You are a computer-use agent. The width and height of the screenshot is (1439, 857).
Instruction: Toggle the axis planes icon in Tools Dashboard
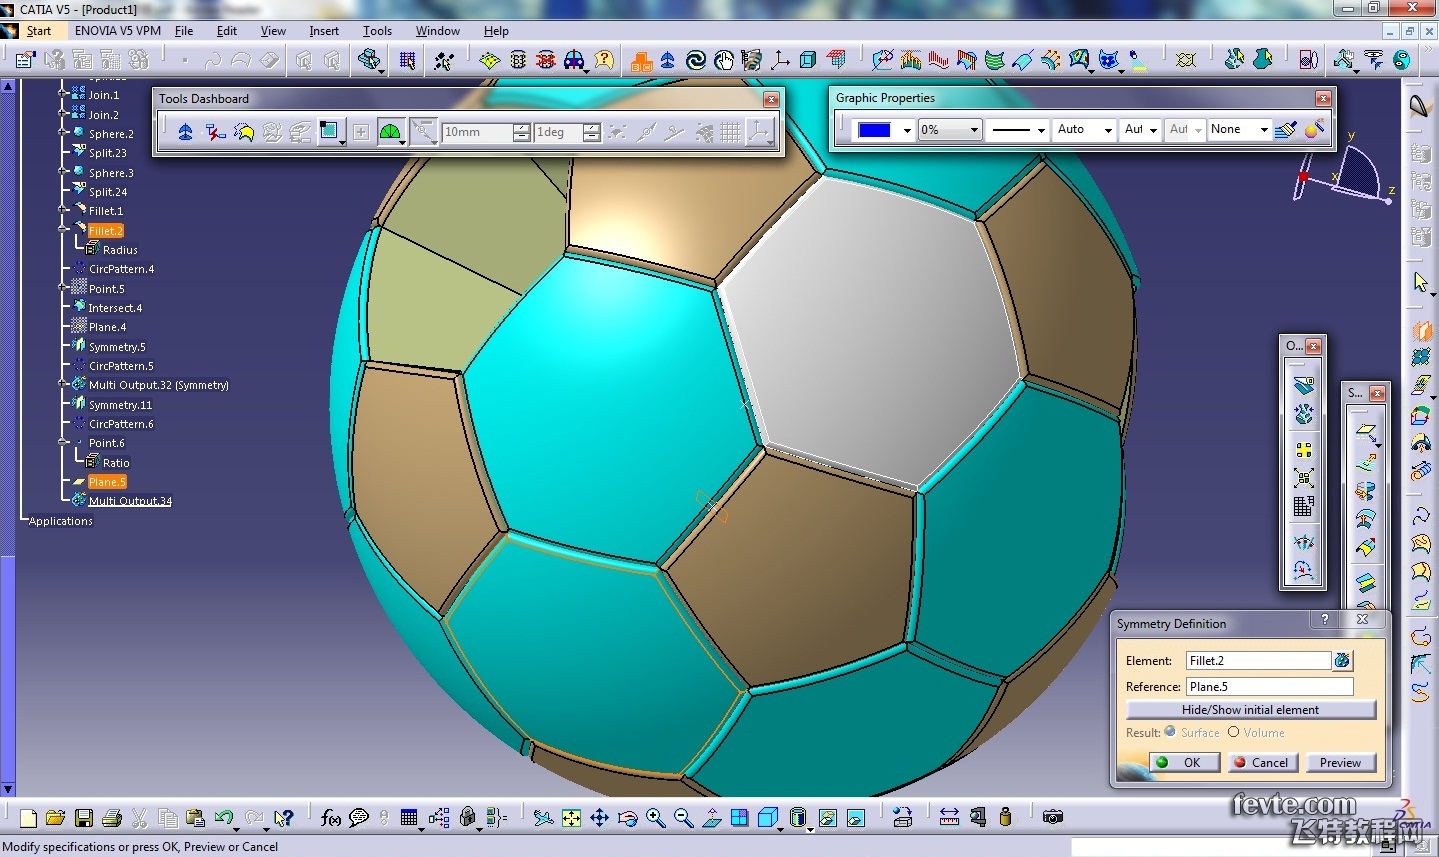(758, 132)
